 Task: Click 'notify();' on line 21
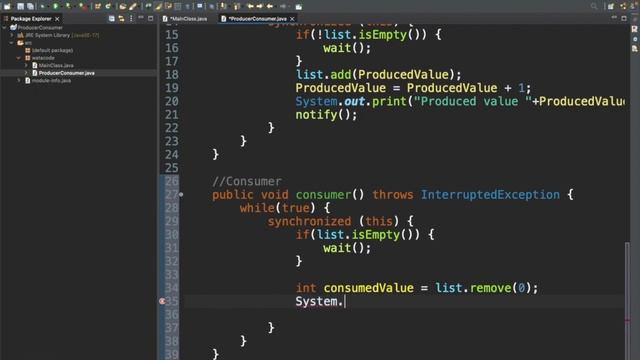coord(327,115)
